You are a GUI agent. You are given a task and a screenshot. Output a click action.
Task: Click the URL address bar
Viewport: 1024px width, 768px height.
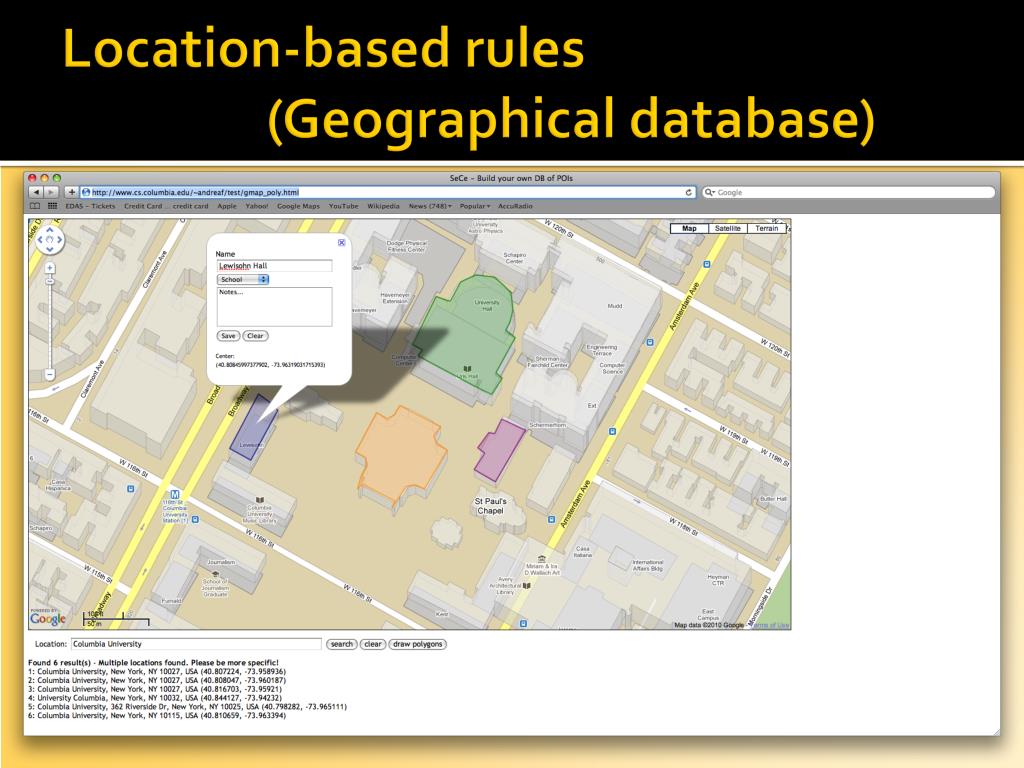387,193
